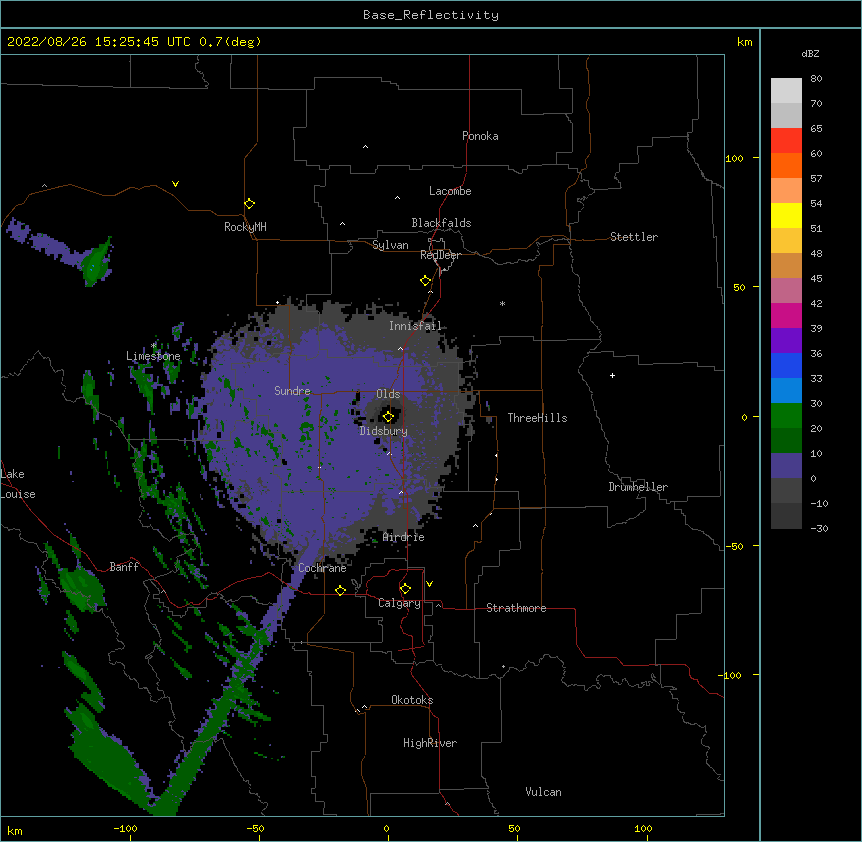Pick the yellow 51-54 dBZ swatch
The height and width of the screenshot is (842, 862).
coord(786,215)
